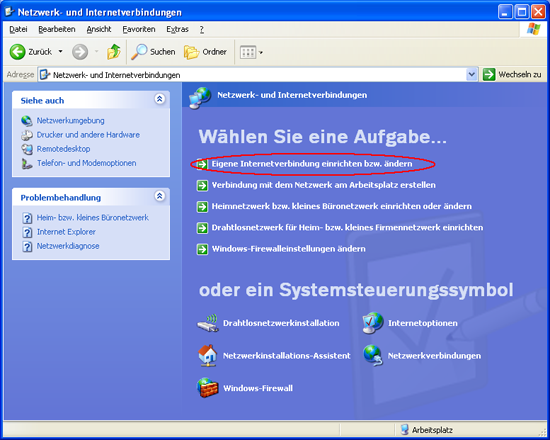Click the Netzwerk- und Internetverbindungen header icon
The height and width of the screenshot is (440, 550).
200,98
